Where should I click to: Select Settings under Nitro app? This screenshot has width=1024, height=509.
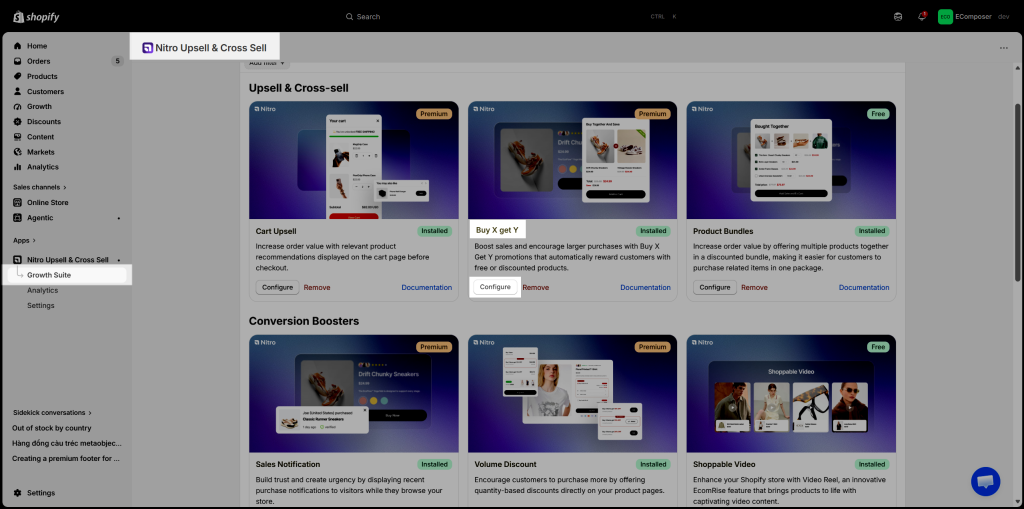(x=40, y=305)
